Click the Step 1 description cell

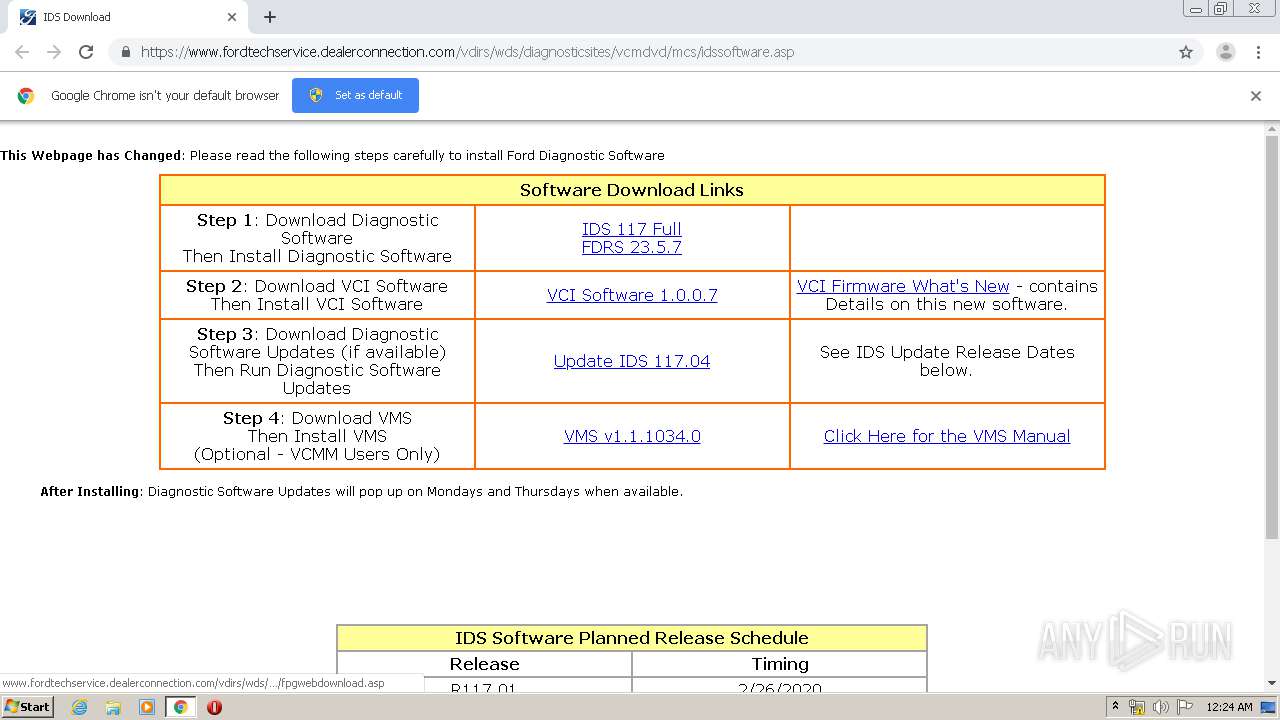[317, 238]
